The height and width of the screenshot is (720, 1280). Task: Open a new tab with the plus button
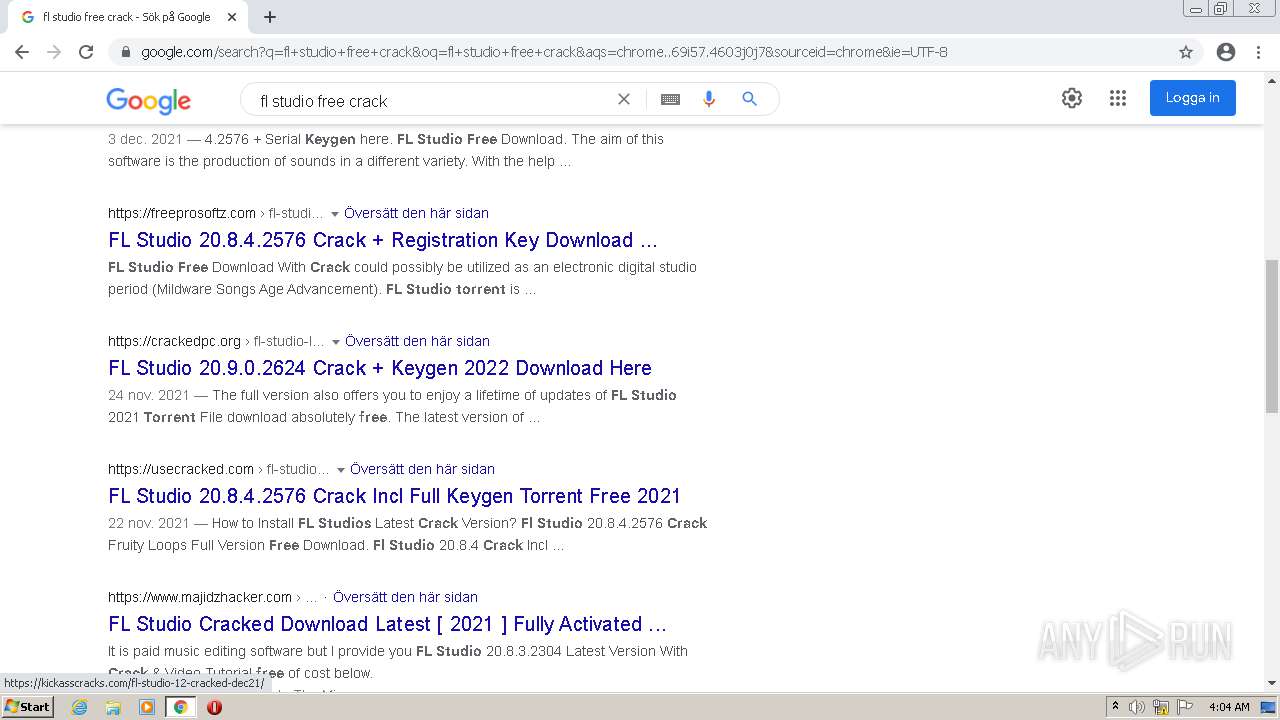click(270, 17)
